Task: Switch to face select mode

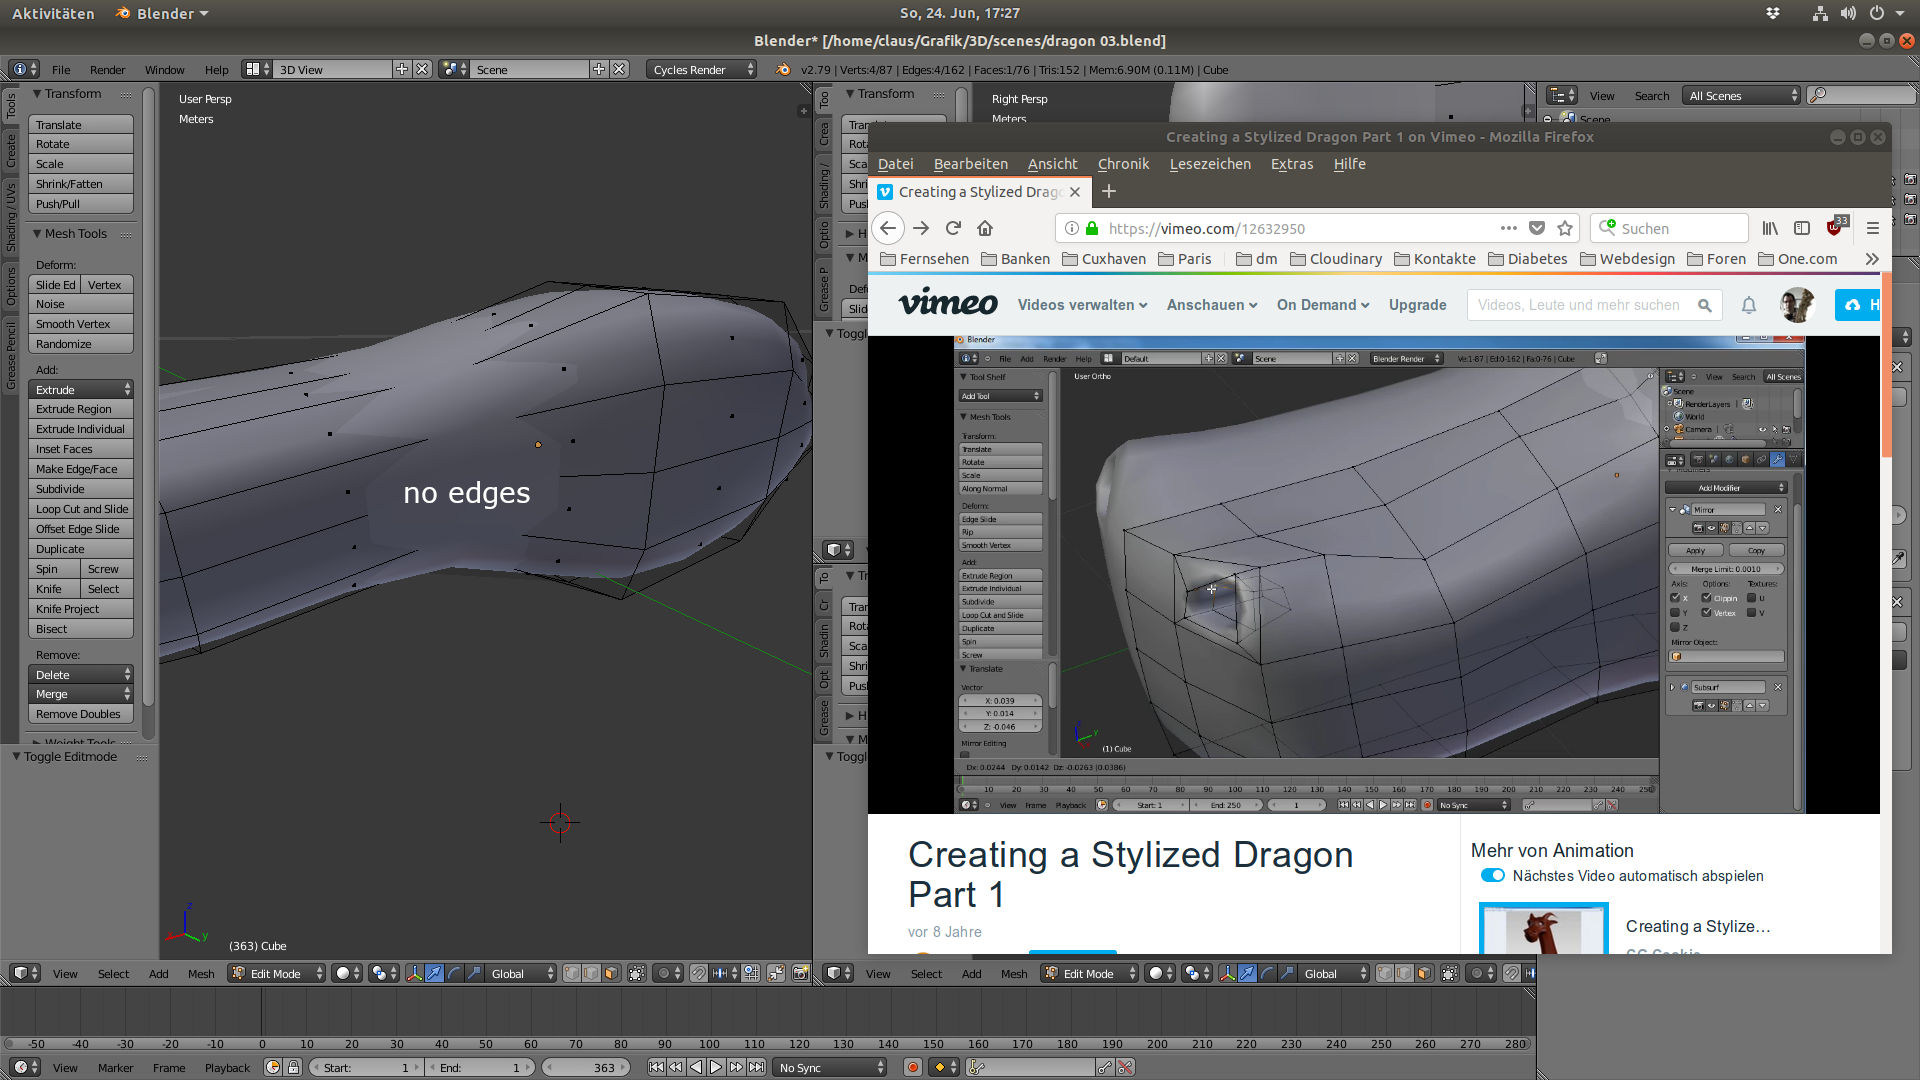Action: pyautogui.click(x=611, y=973)
